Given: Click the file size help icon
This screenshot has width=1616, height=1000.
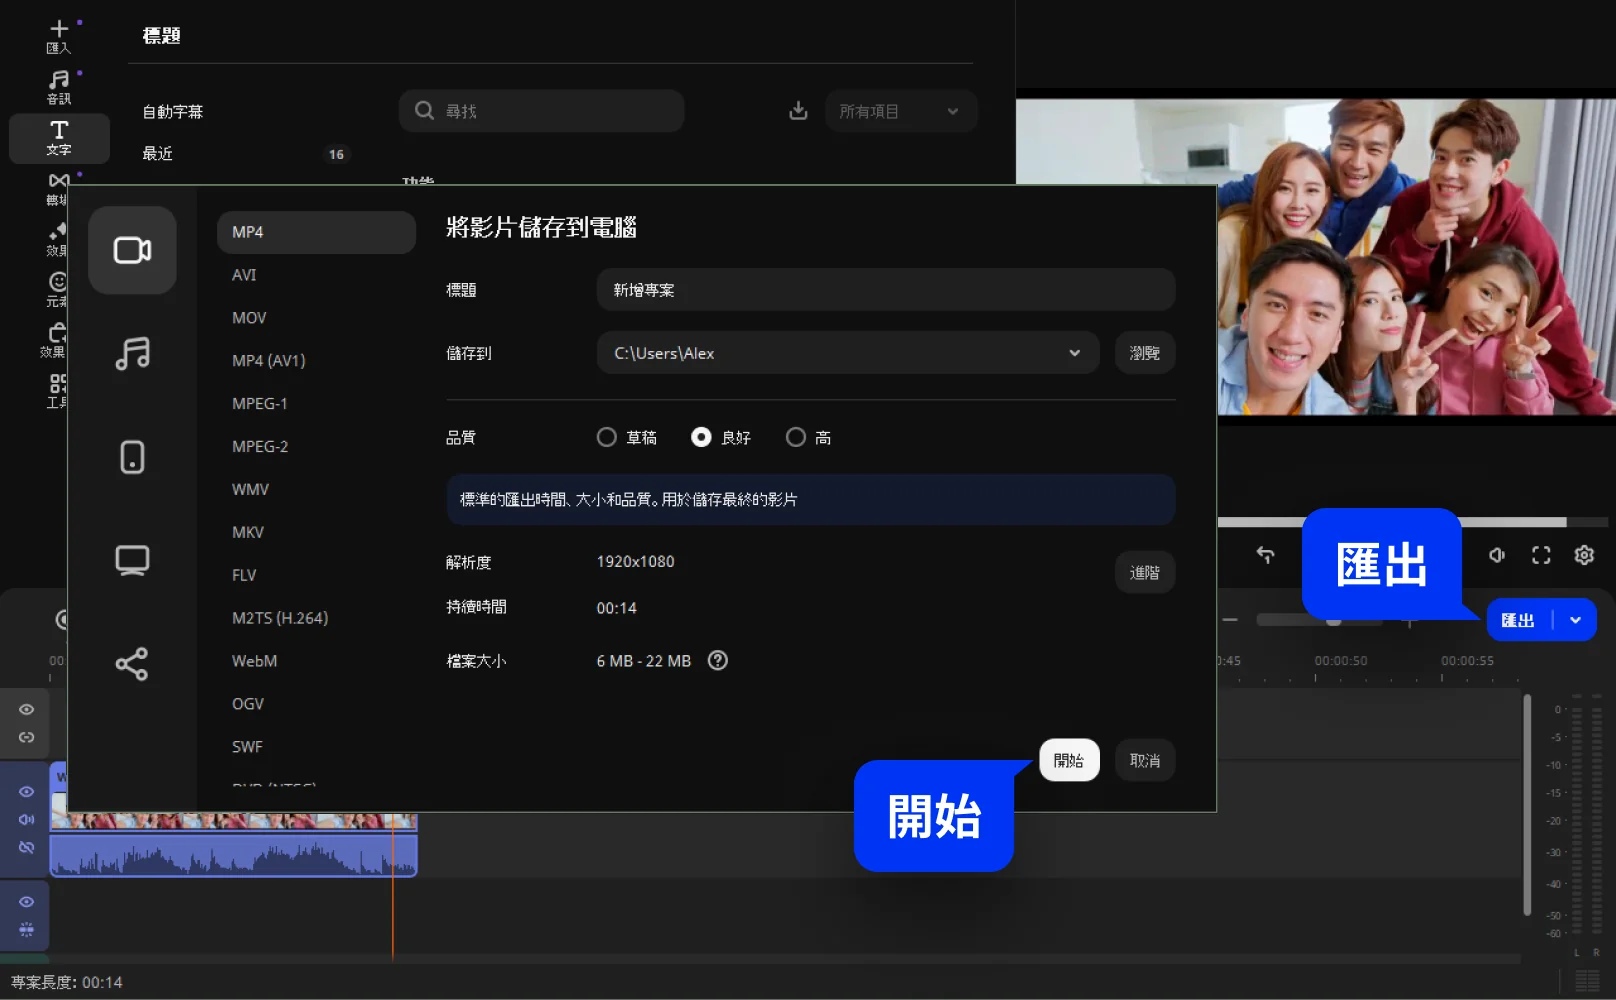Looking at the screenshot, I should [717, 661].
